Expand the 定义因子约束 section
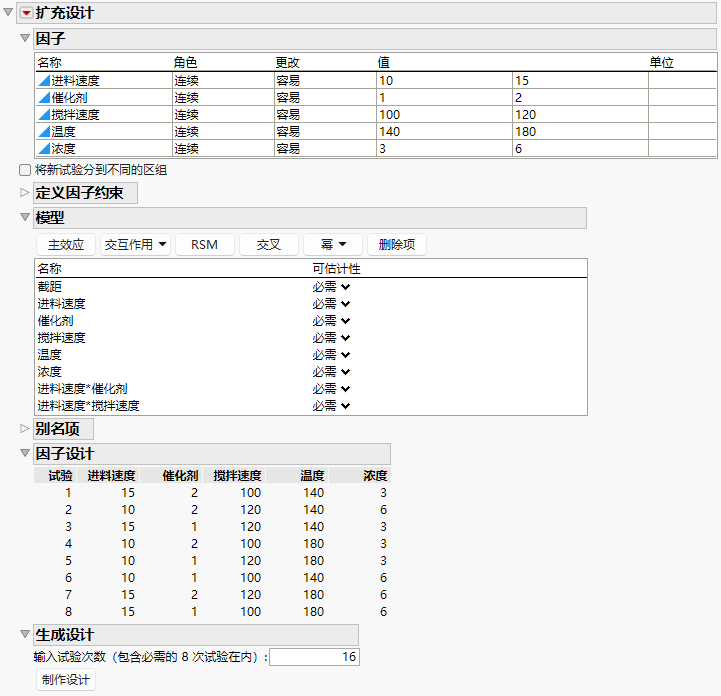Image resolution: width=721 pixels, height=696 pixels. (x=25, y=193)
